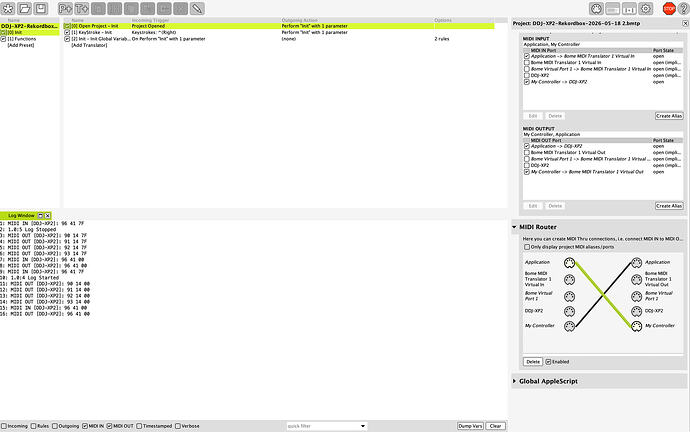Image resolution: width=690 pixels, height=432 pixels.
Task: Click Bome Virtual Port 1 input connector
Action: point(569,296)
